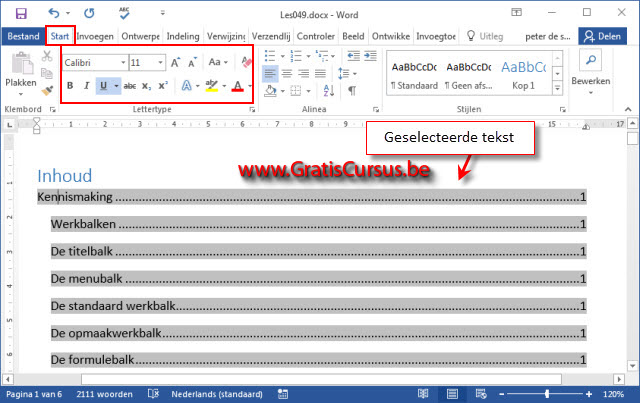Apply yellow text highlight color
Image resolution: width=640 pixels, height=403 pixels.
click(x=211, y=86)
